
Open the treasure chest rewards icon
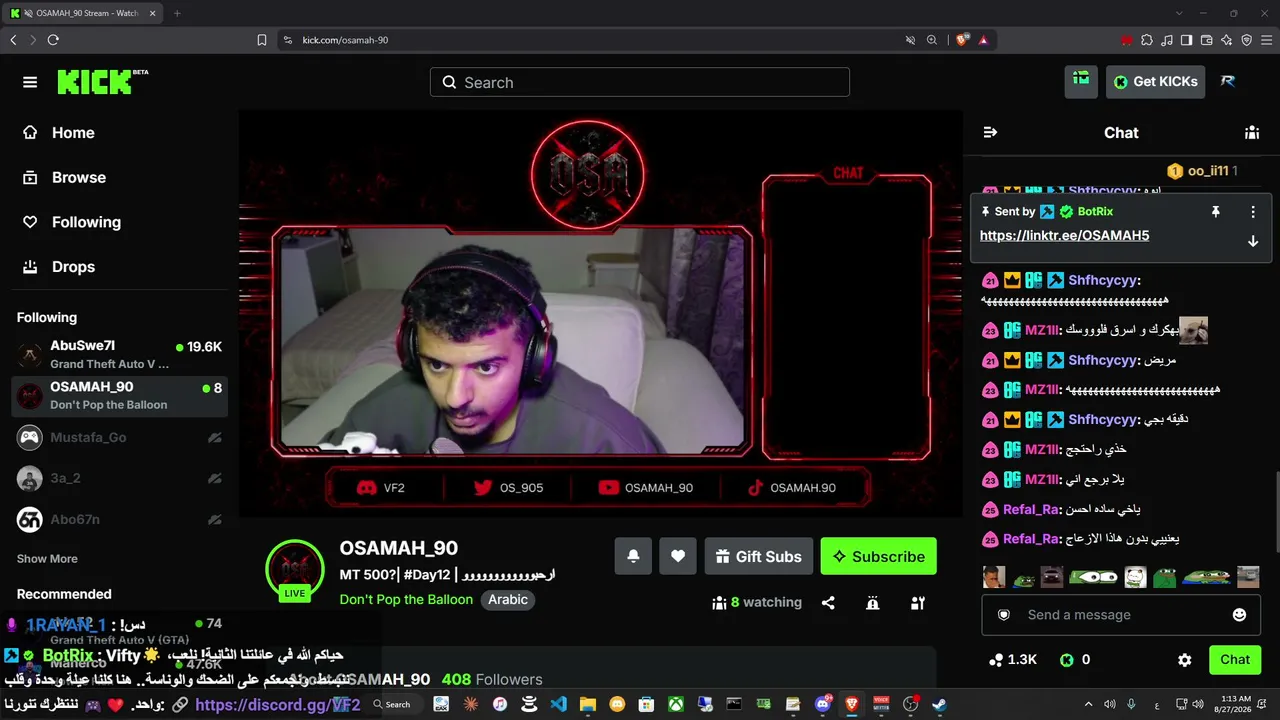click(x=1081, y=82)
